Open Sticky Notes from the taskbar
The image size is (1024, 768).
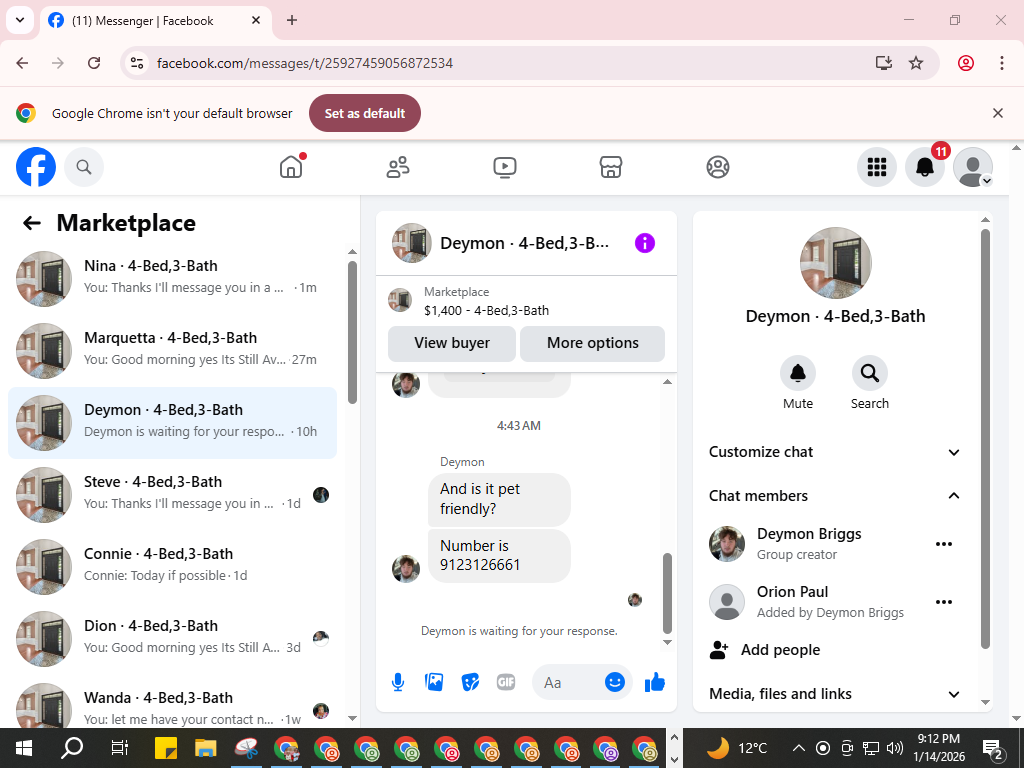(166, 748)
